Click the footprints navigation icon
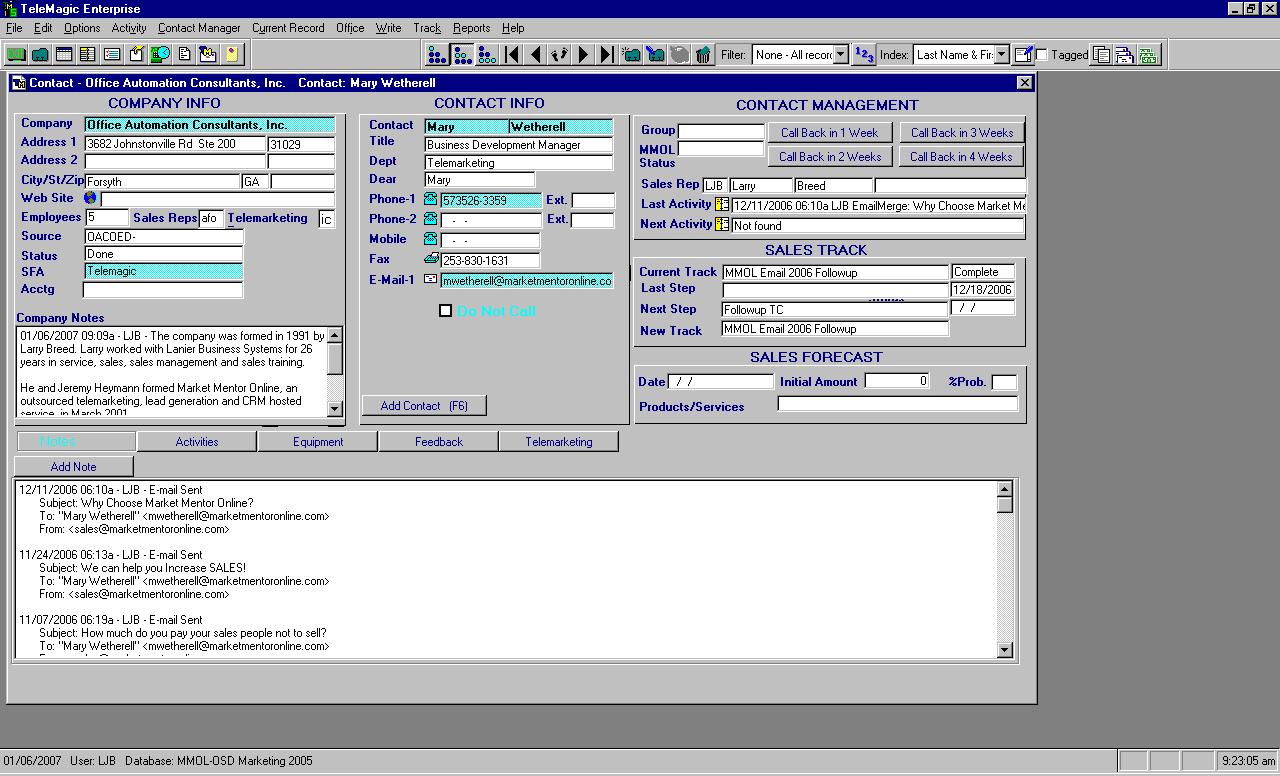This screenshot has height=776, width=1280. 559,55
